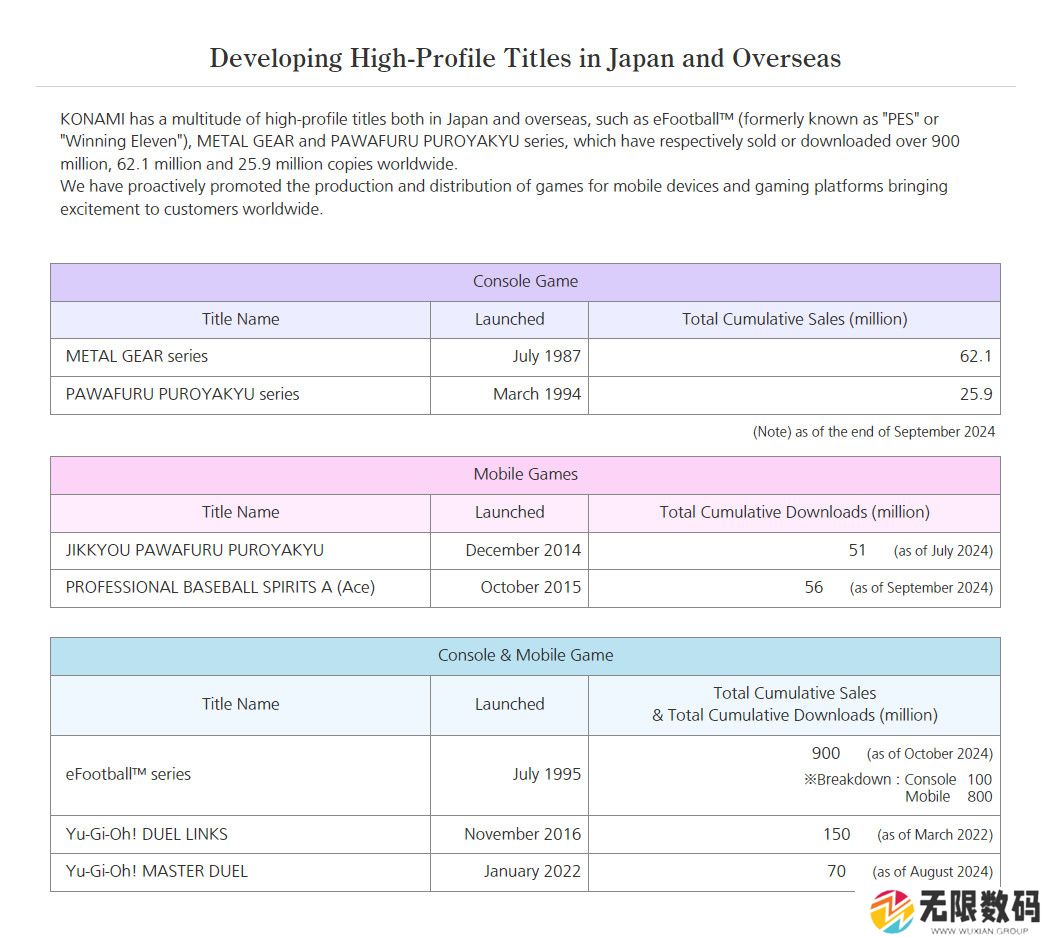The height and width of the screenshot is (937, 1055).
Task: Select the "November 2016" launch date
Action: pos(522,834)
